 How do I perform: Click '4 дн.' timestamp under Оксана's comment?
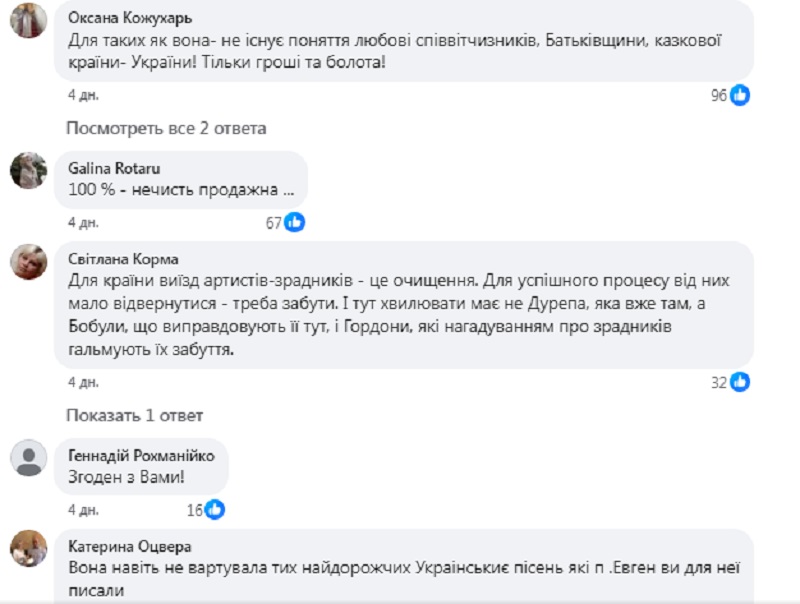(79, 95)
